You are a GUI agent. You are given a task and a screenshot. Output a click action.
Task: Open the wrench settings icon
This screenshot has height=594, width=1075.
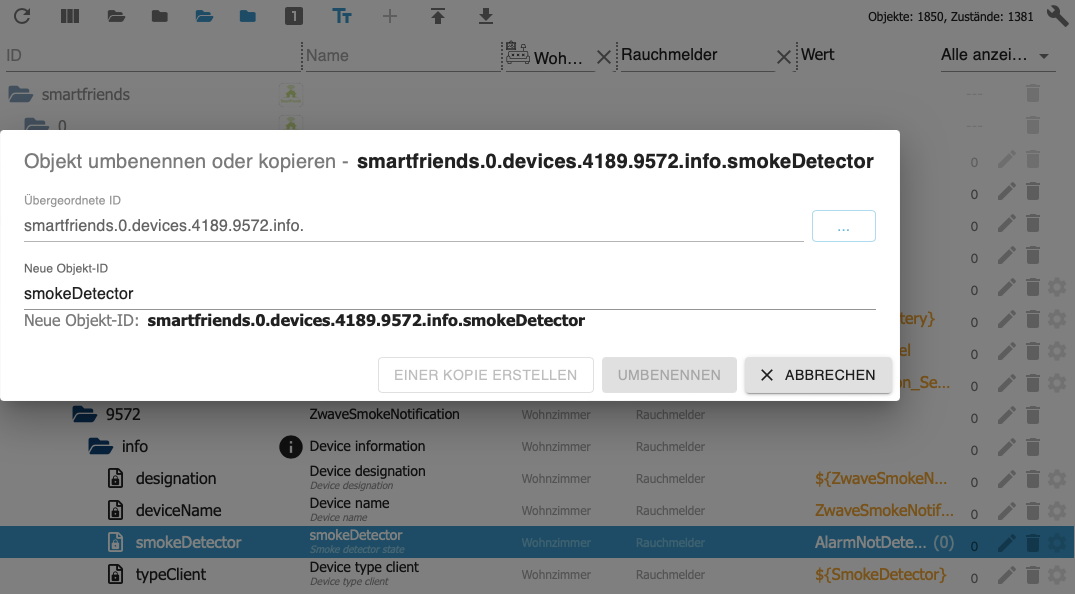pyautogui.click(x=1057, y=16)
